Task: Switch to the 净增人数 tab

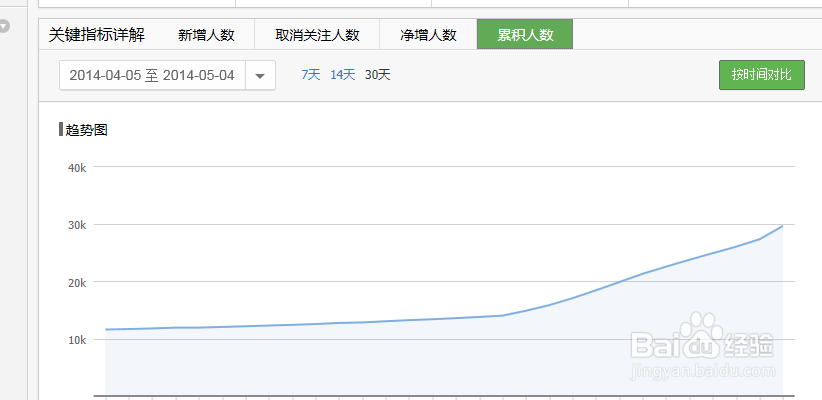Action: tap(428, 35)
